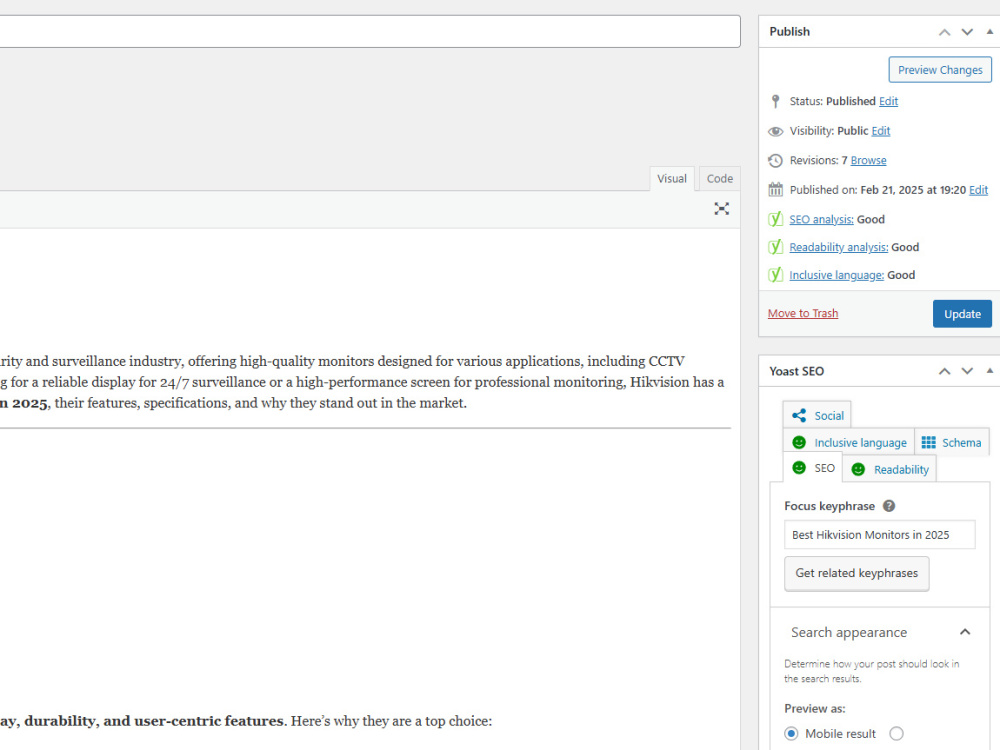
Task: Browse the post revisions
Action: [868, 160]
